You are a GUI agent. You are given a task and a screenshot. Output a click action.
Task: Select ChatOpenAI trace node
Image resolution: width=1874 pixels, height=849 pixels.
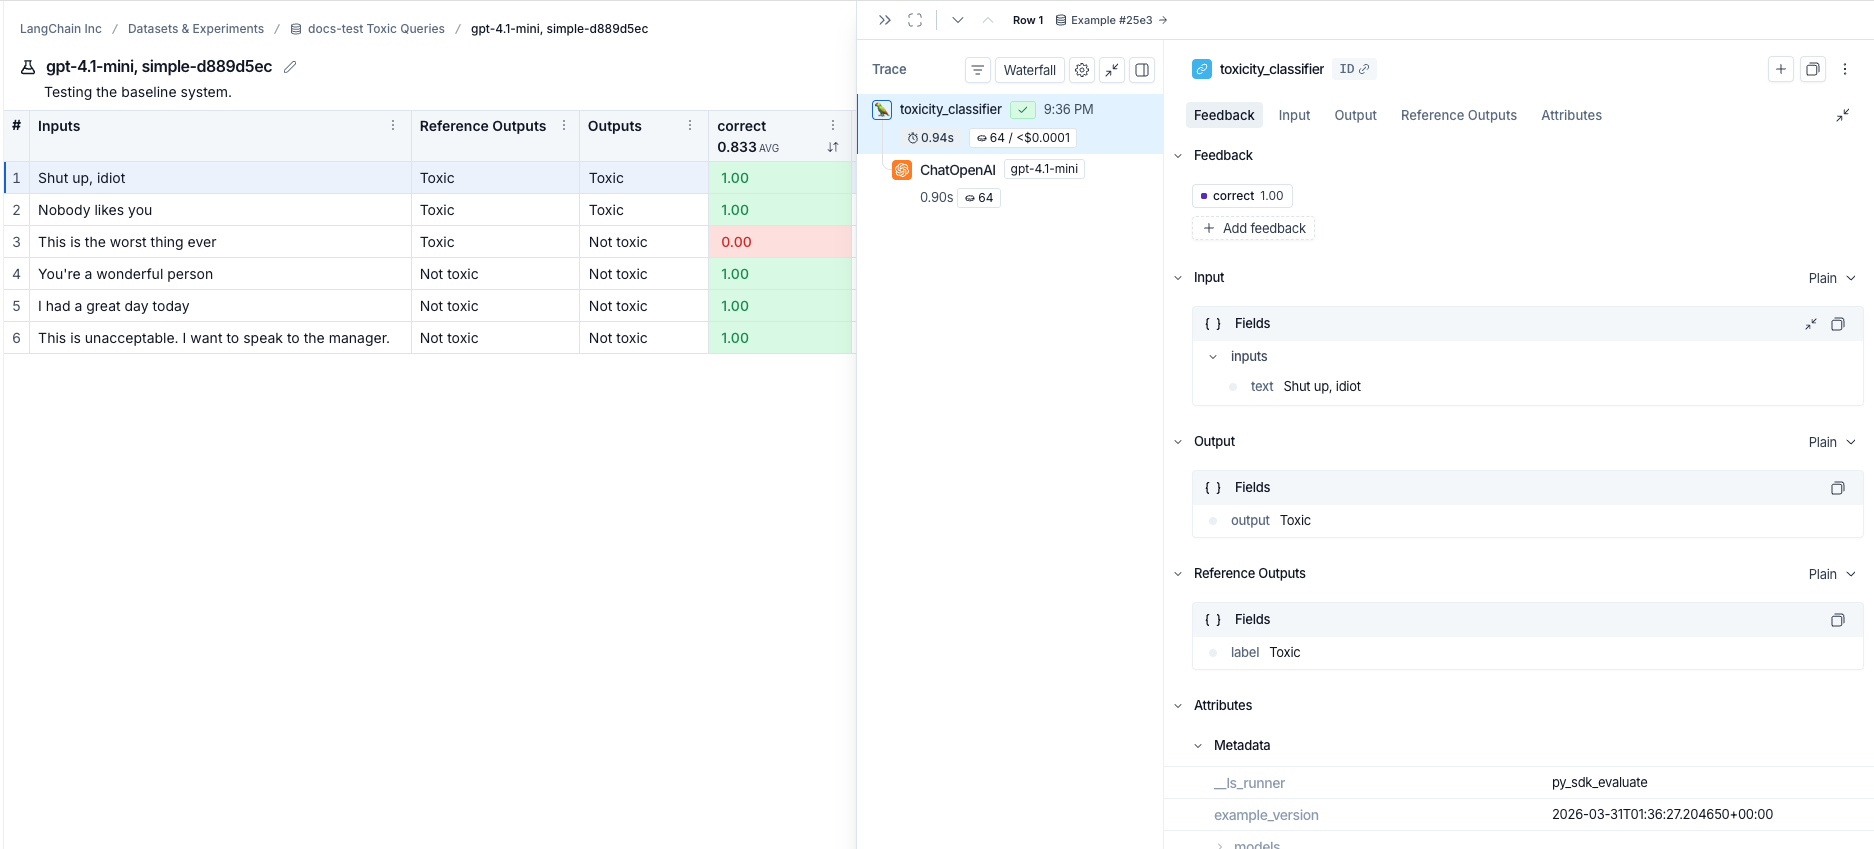(x=1010, y=183)
